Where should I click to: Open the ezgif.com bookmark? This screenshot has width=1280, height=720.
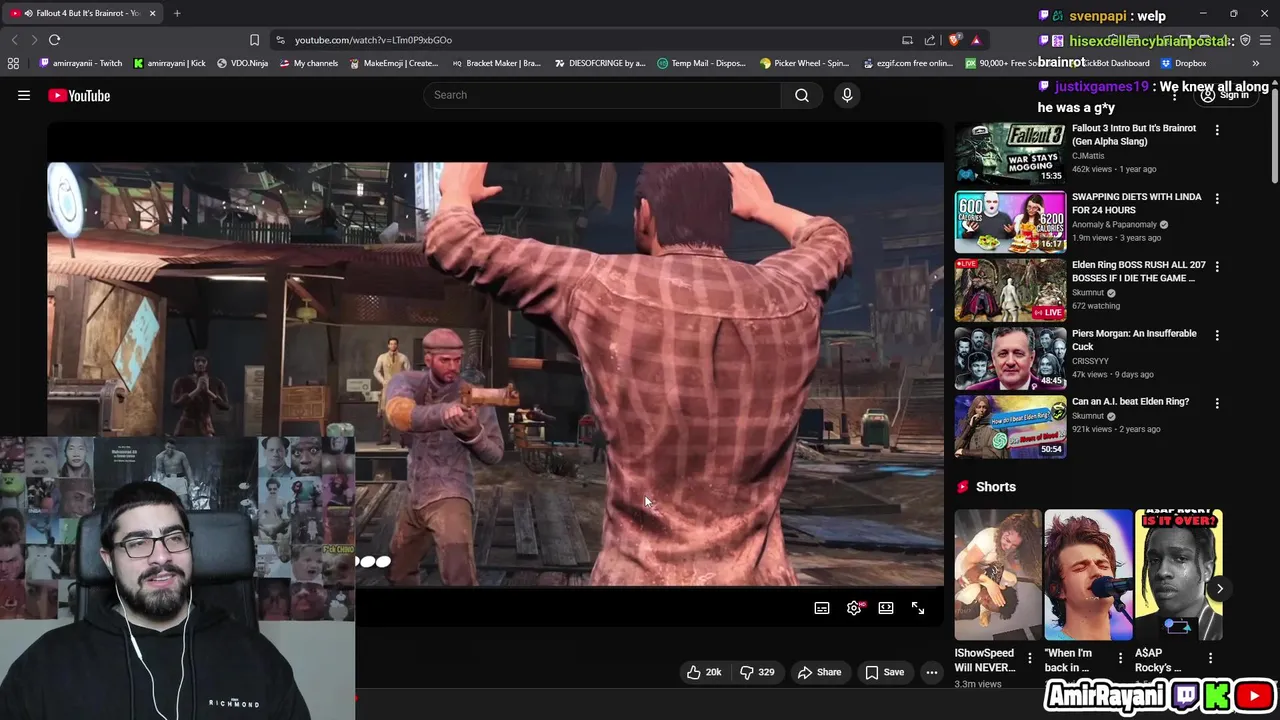907,63
